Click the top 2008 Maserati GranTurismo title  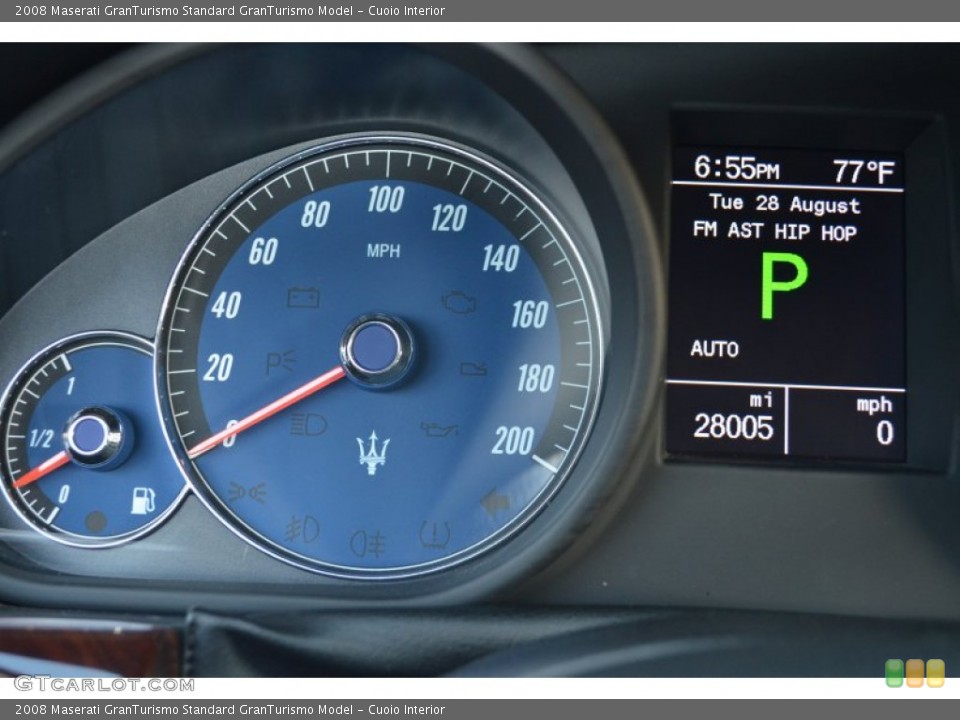pos(230,10)
